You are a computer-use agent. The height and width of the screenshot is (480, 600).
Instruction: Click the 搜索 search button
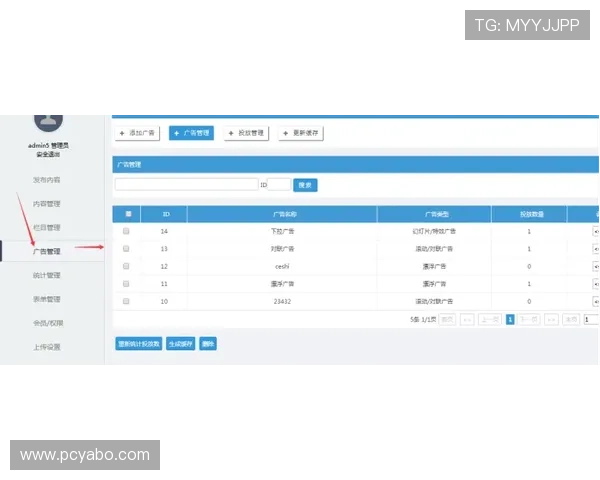click(305, 185)
